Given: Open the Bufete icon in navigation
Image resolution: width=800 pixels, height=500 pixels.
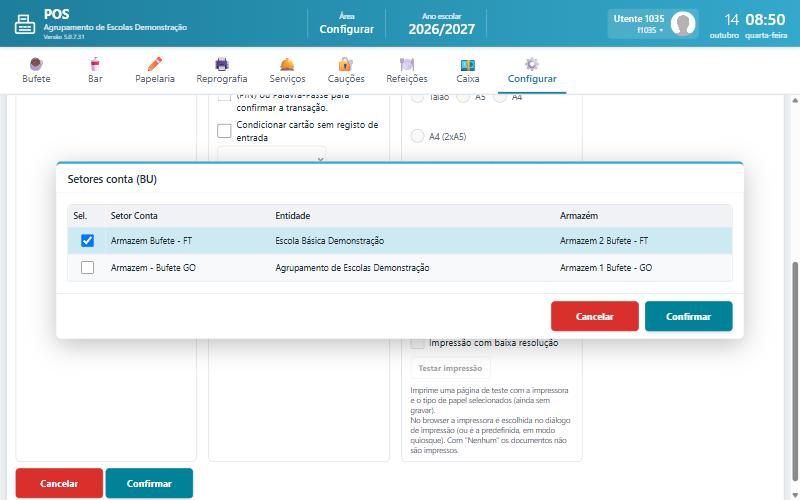Looking at the screenshot, I should coord(36,64).
